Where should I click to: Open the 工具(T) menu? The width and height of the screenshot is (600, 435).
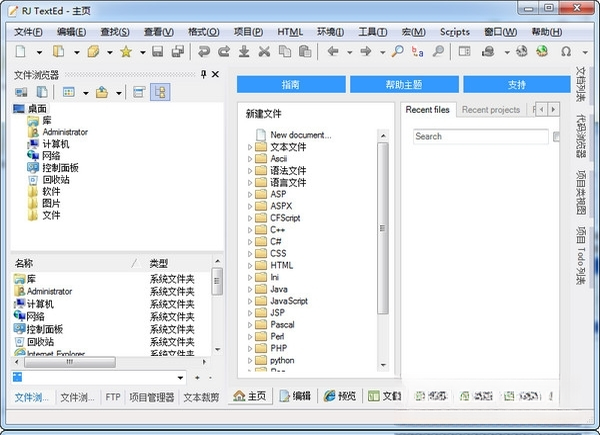pos(372,32)
